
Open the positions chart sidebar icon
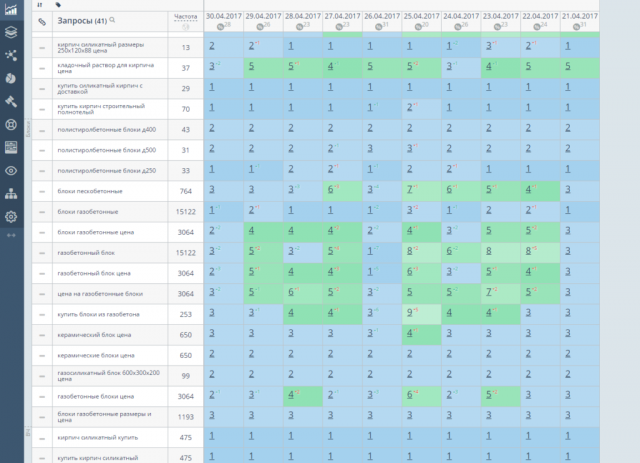pyautogui.click(x=11, y=9)
